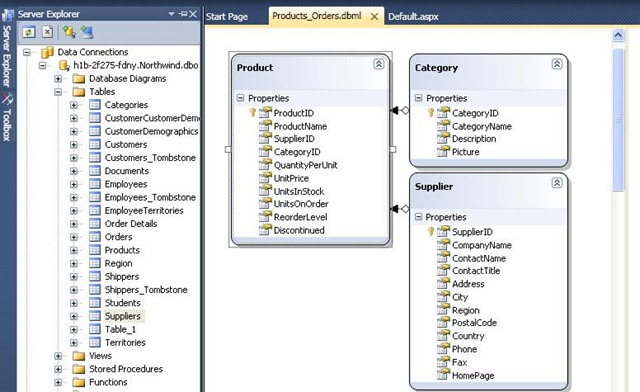Click the Suppliers table icon

click(95, 316)
